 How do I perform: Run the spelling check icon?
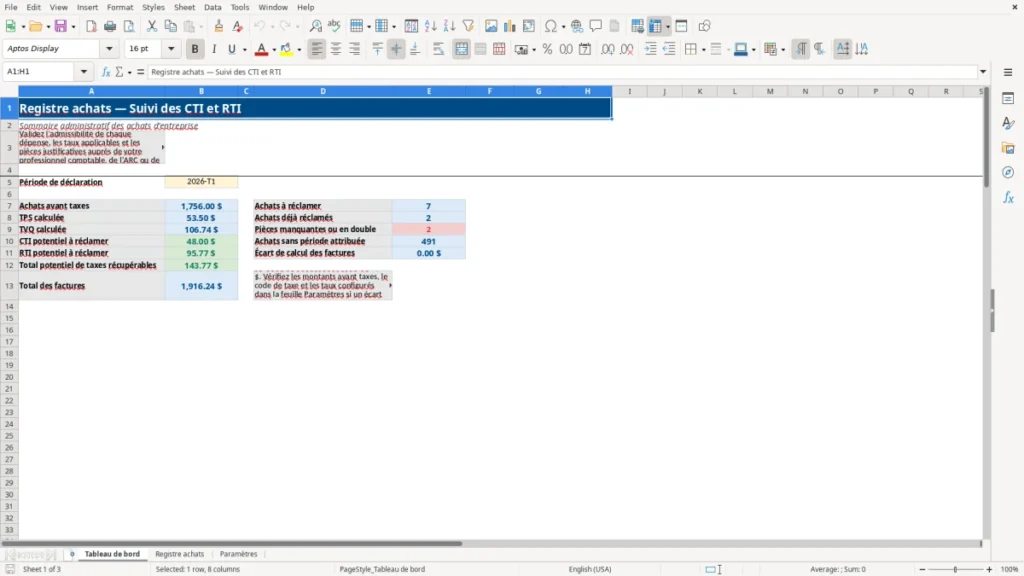[x=334, y=26]
